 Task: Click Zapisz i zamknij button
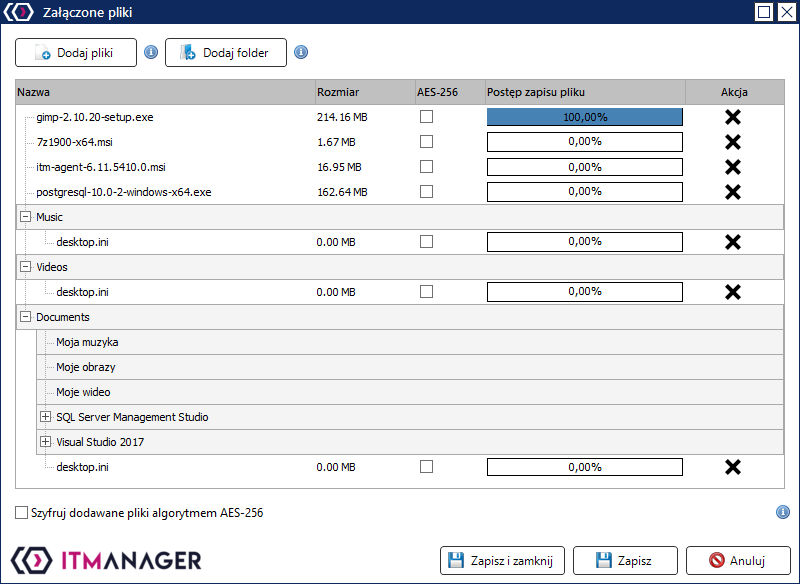click(502, 561)
